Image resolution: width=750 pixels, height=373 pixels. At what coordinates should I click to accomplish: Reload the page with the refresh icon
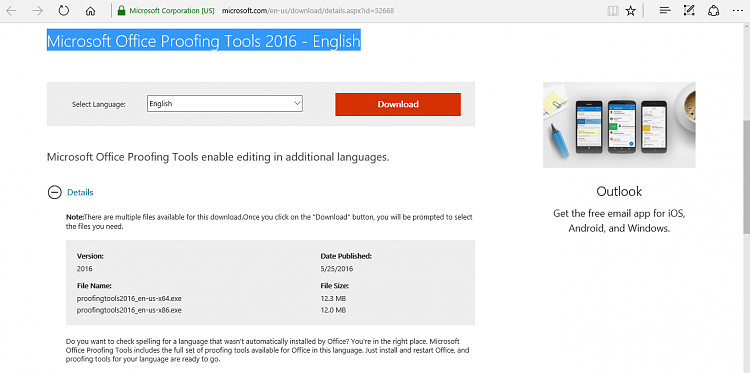click(x=64, y=11)
